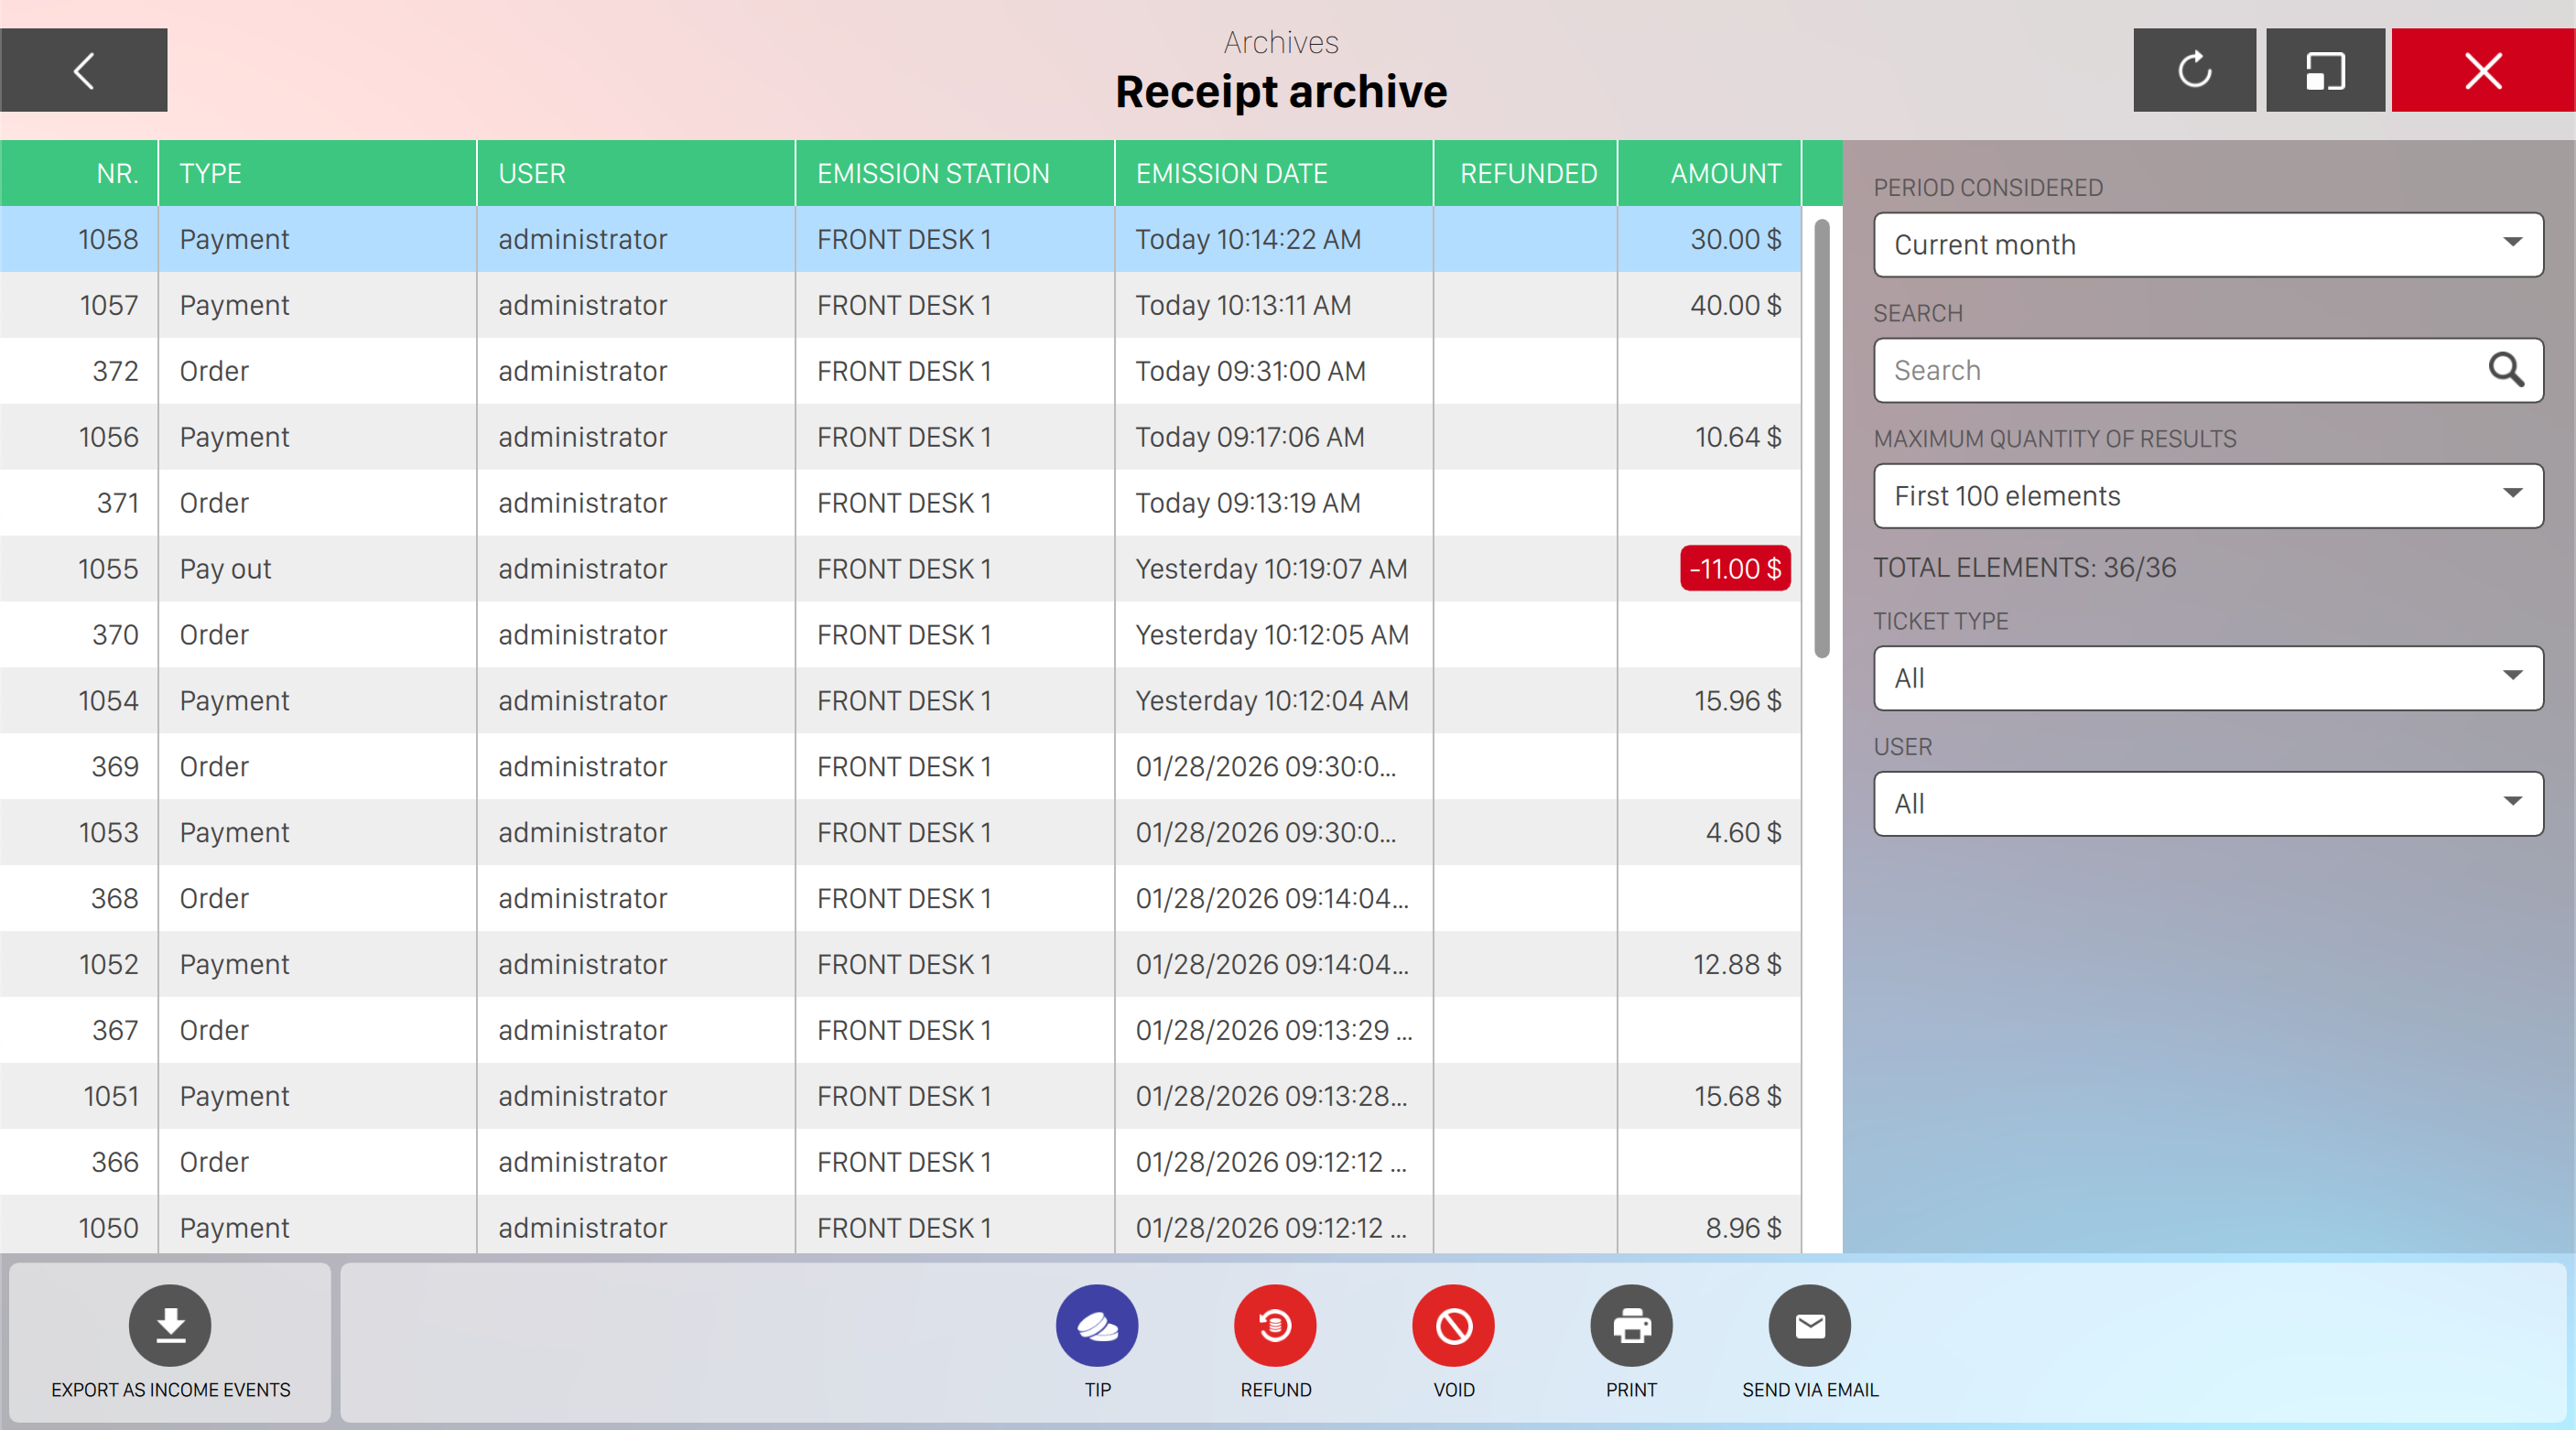
Task: Toggle the window resize icon
Action: (x=2325, y=70)
